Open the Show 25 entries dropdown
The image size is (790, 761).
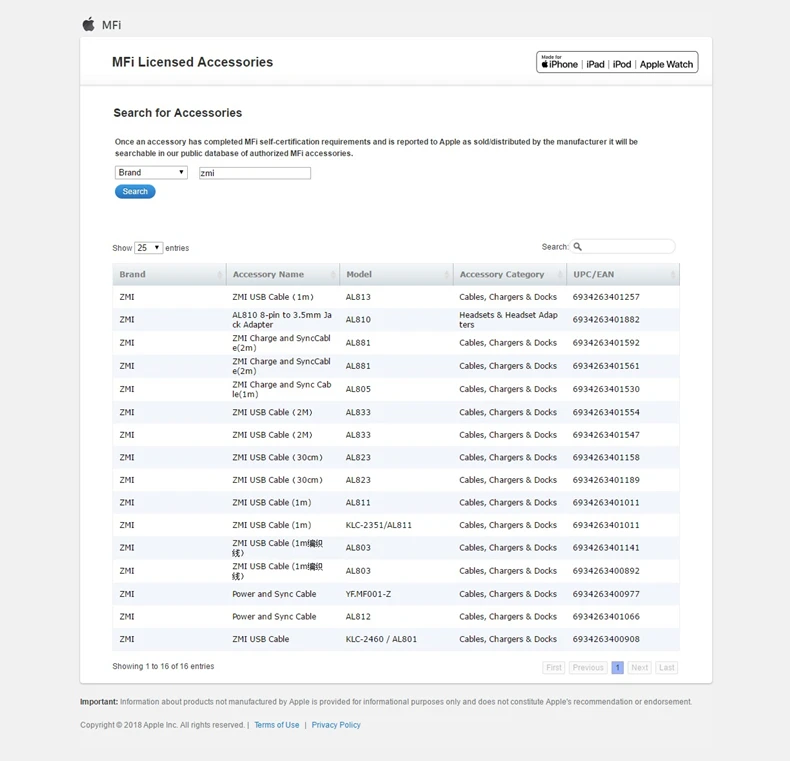click(x=149, y=247)
